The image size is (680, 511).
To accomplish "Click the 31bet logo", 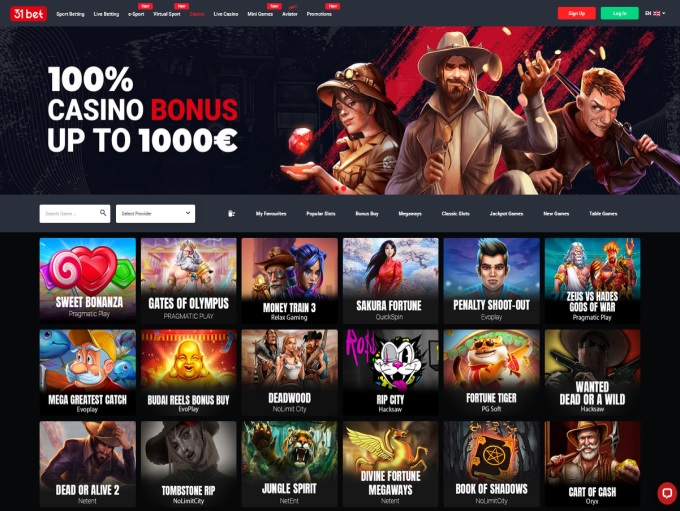I will [x=28, y=14].
